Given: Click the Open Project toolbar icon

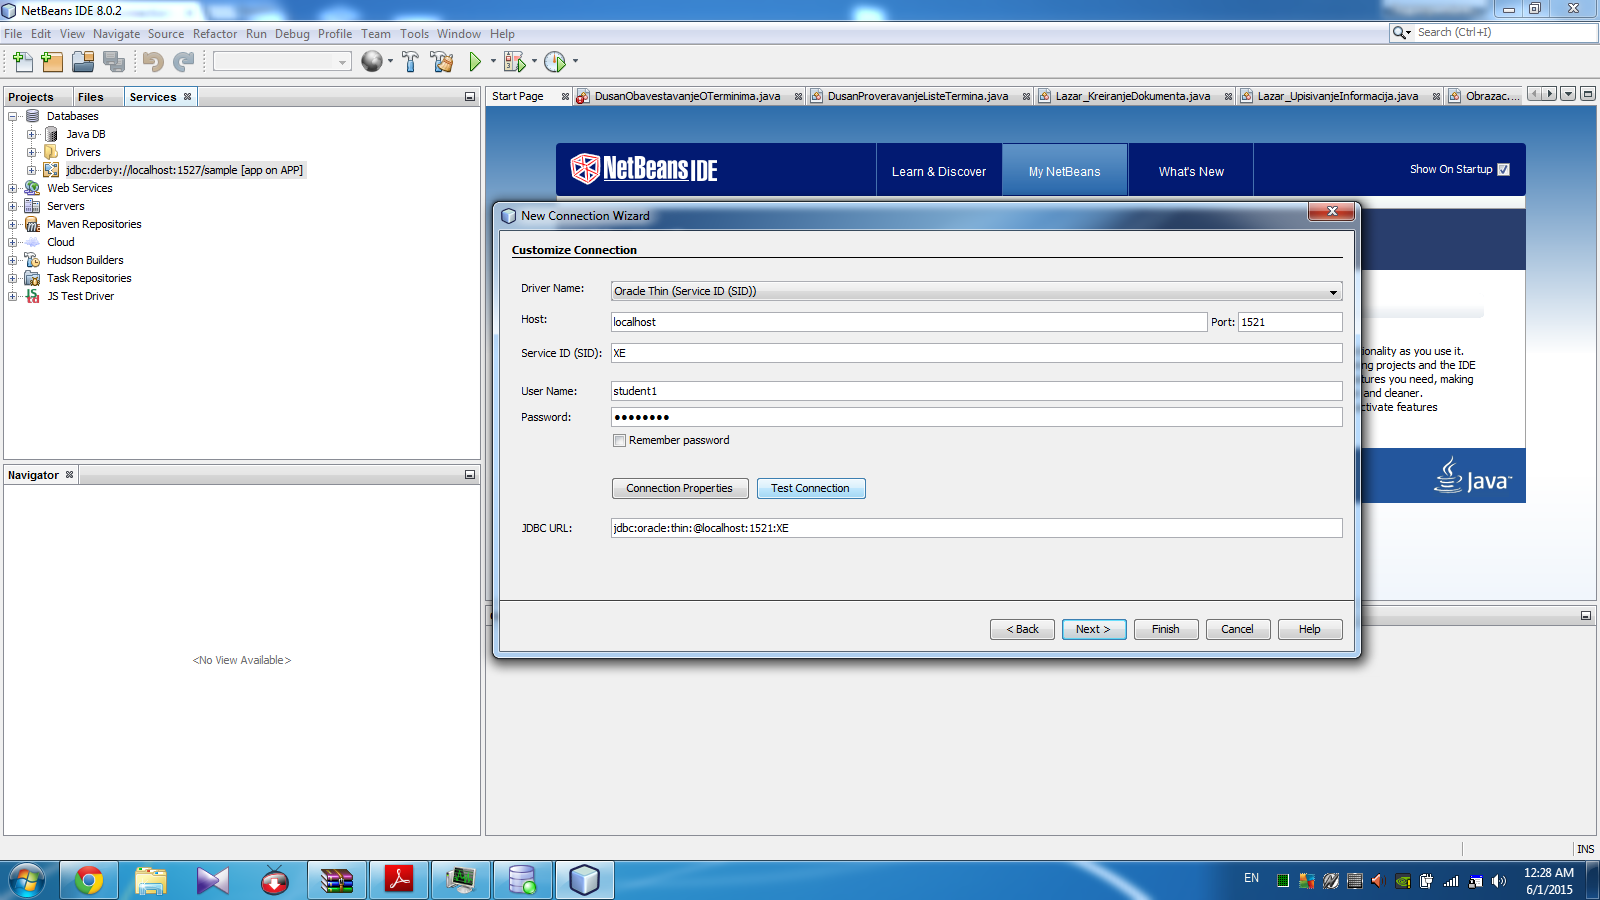Looking at the screenshot, I should (x=83, y=62).
